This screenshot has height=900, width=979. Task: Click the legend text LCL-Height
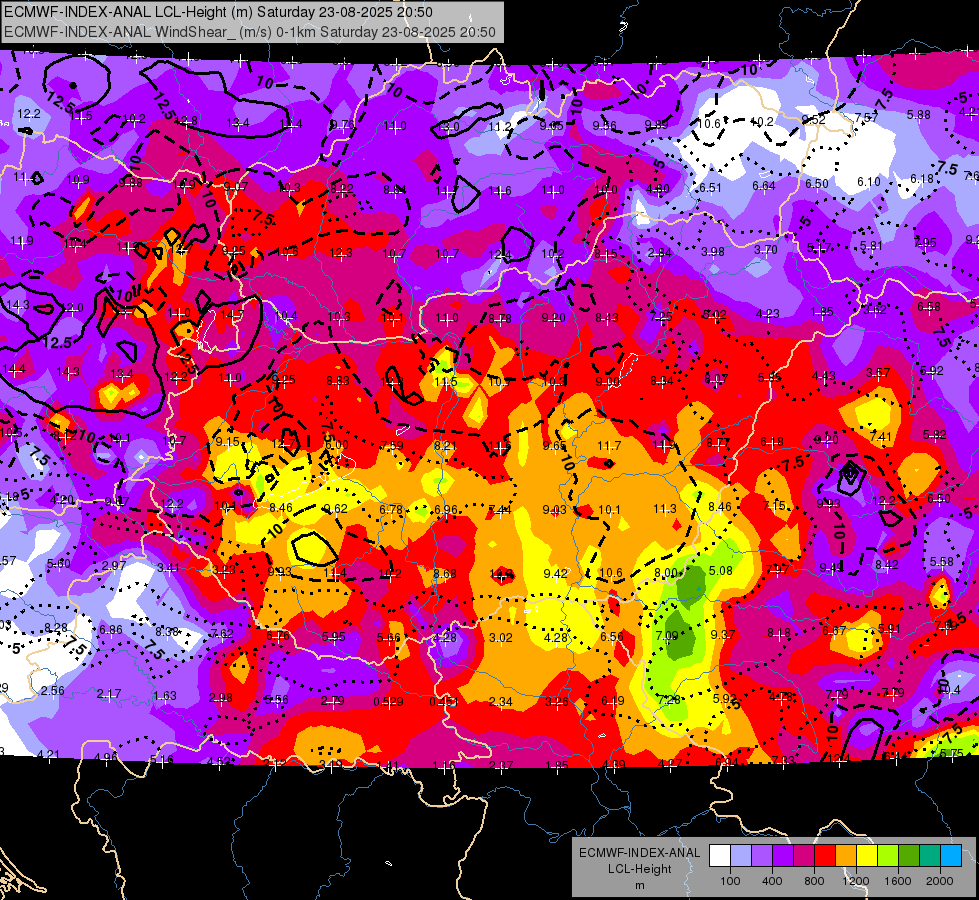coord(640,869)
